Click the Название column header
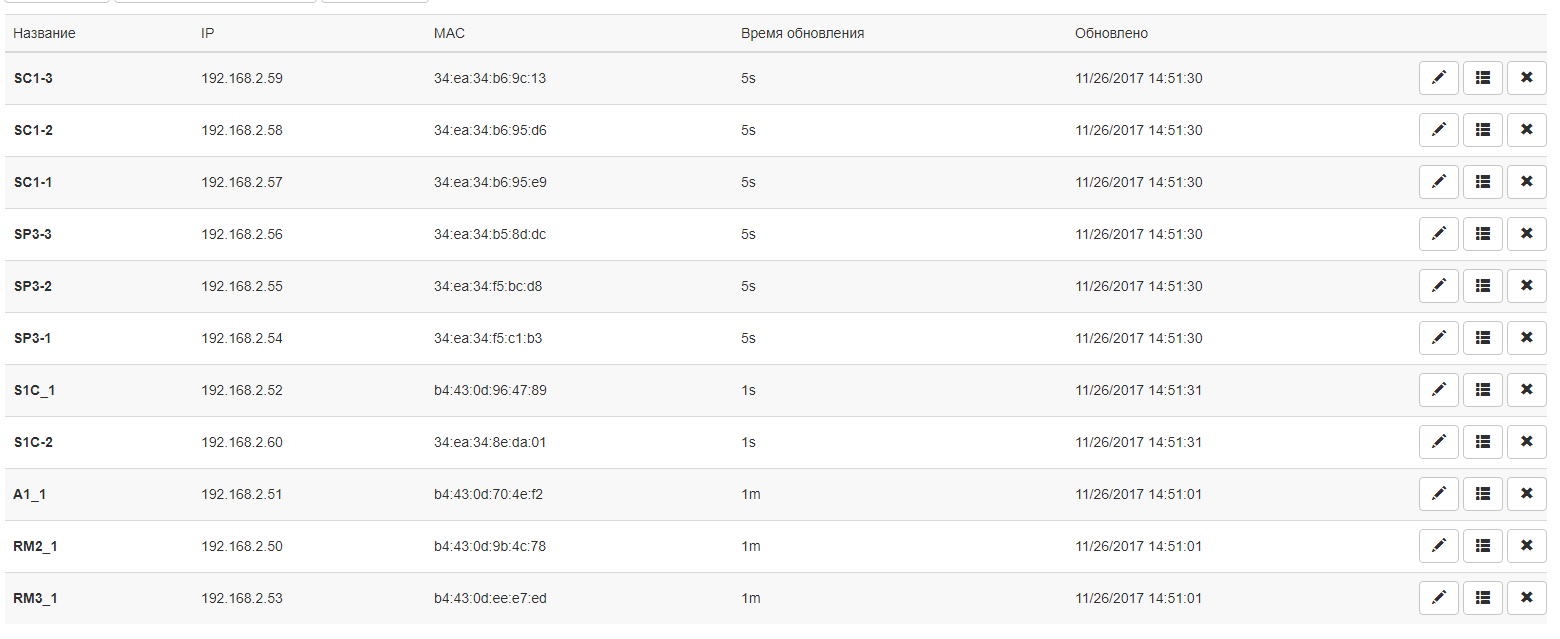Image resolution: width=1560 pixels, height=639 pixels. pyautogui.click(x=44, y=34)
